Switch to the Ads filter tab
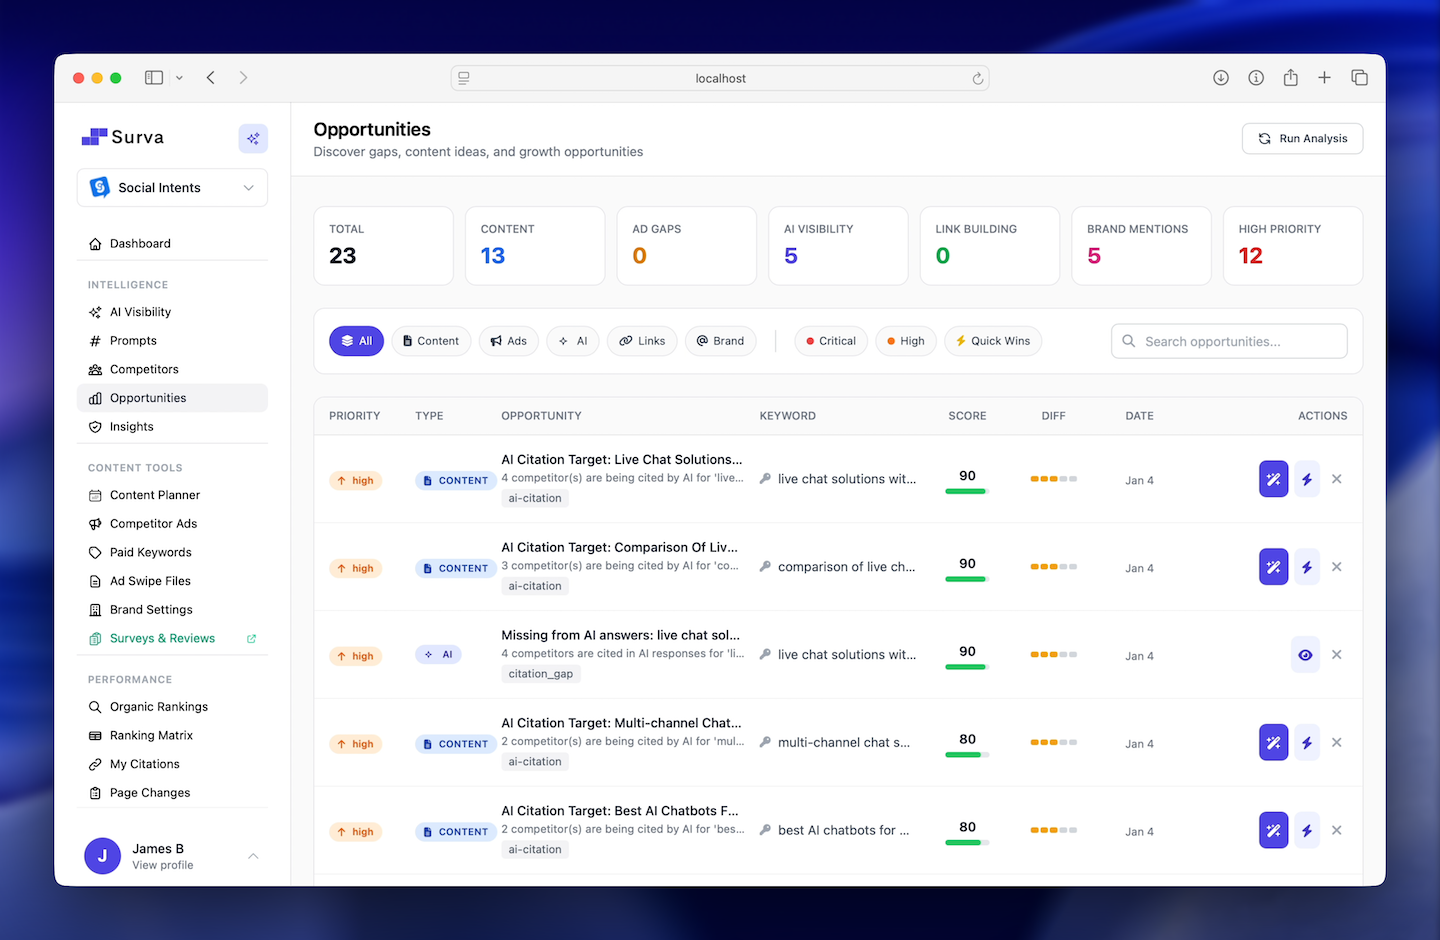The width and height of the screenshot is (1440, 940). [508, 341]
